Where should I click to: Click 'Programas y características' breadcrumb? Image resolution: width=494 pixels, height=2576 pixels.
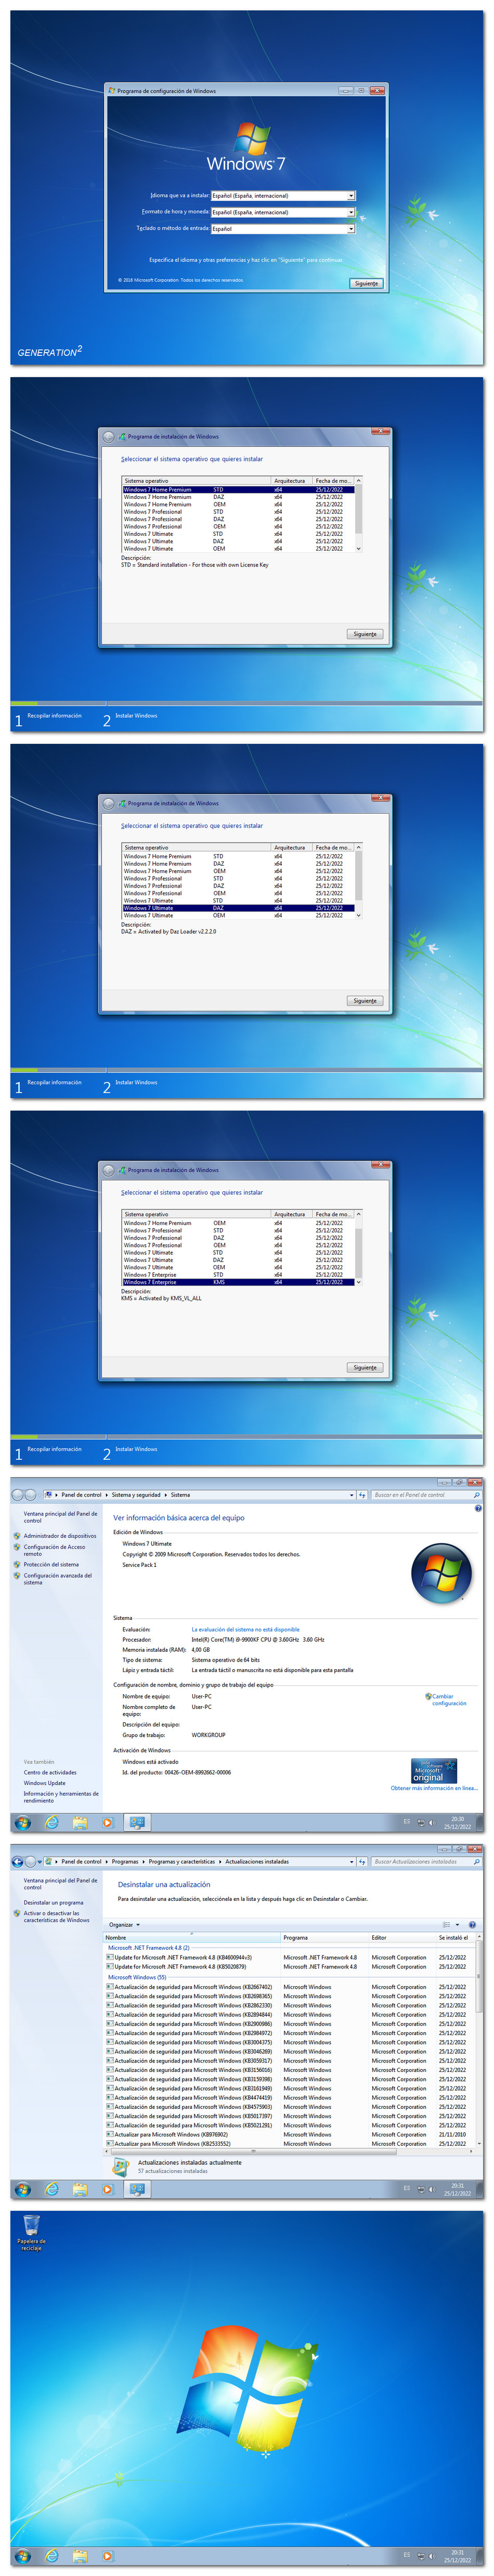(182, 1862)
